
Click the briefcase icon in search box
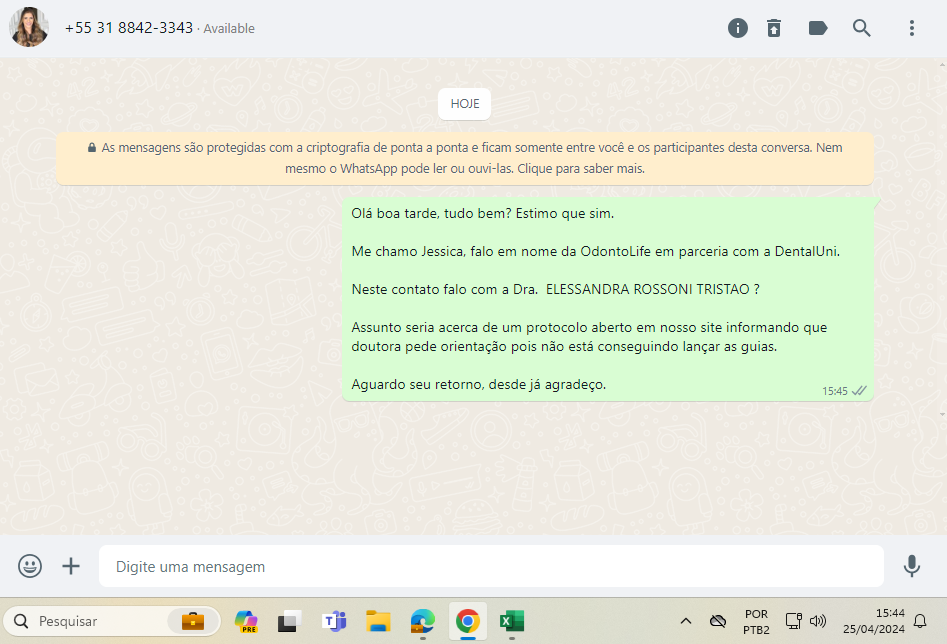click(x=193, y=621)
